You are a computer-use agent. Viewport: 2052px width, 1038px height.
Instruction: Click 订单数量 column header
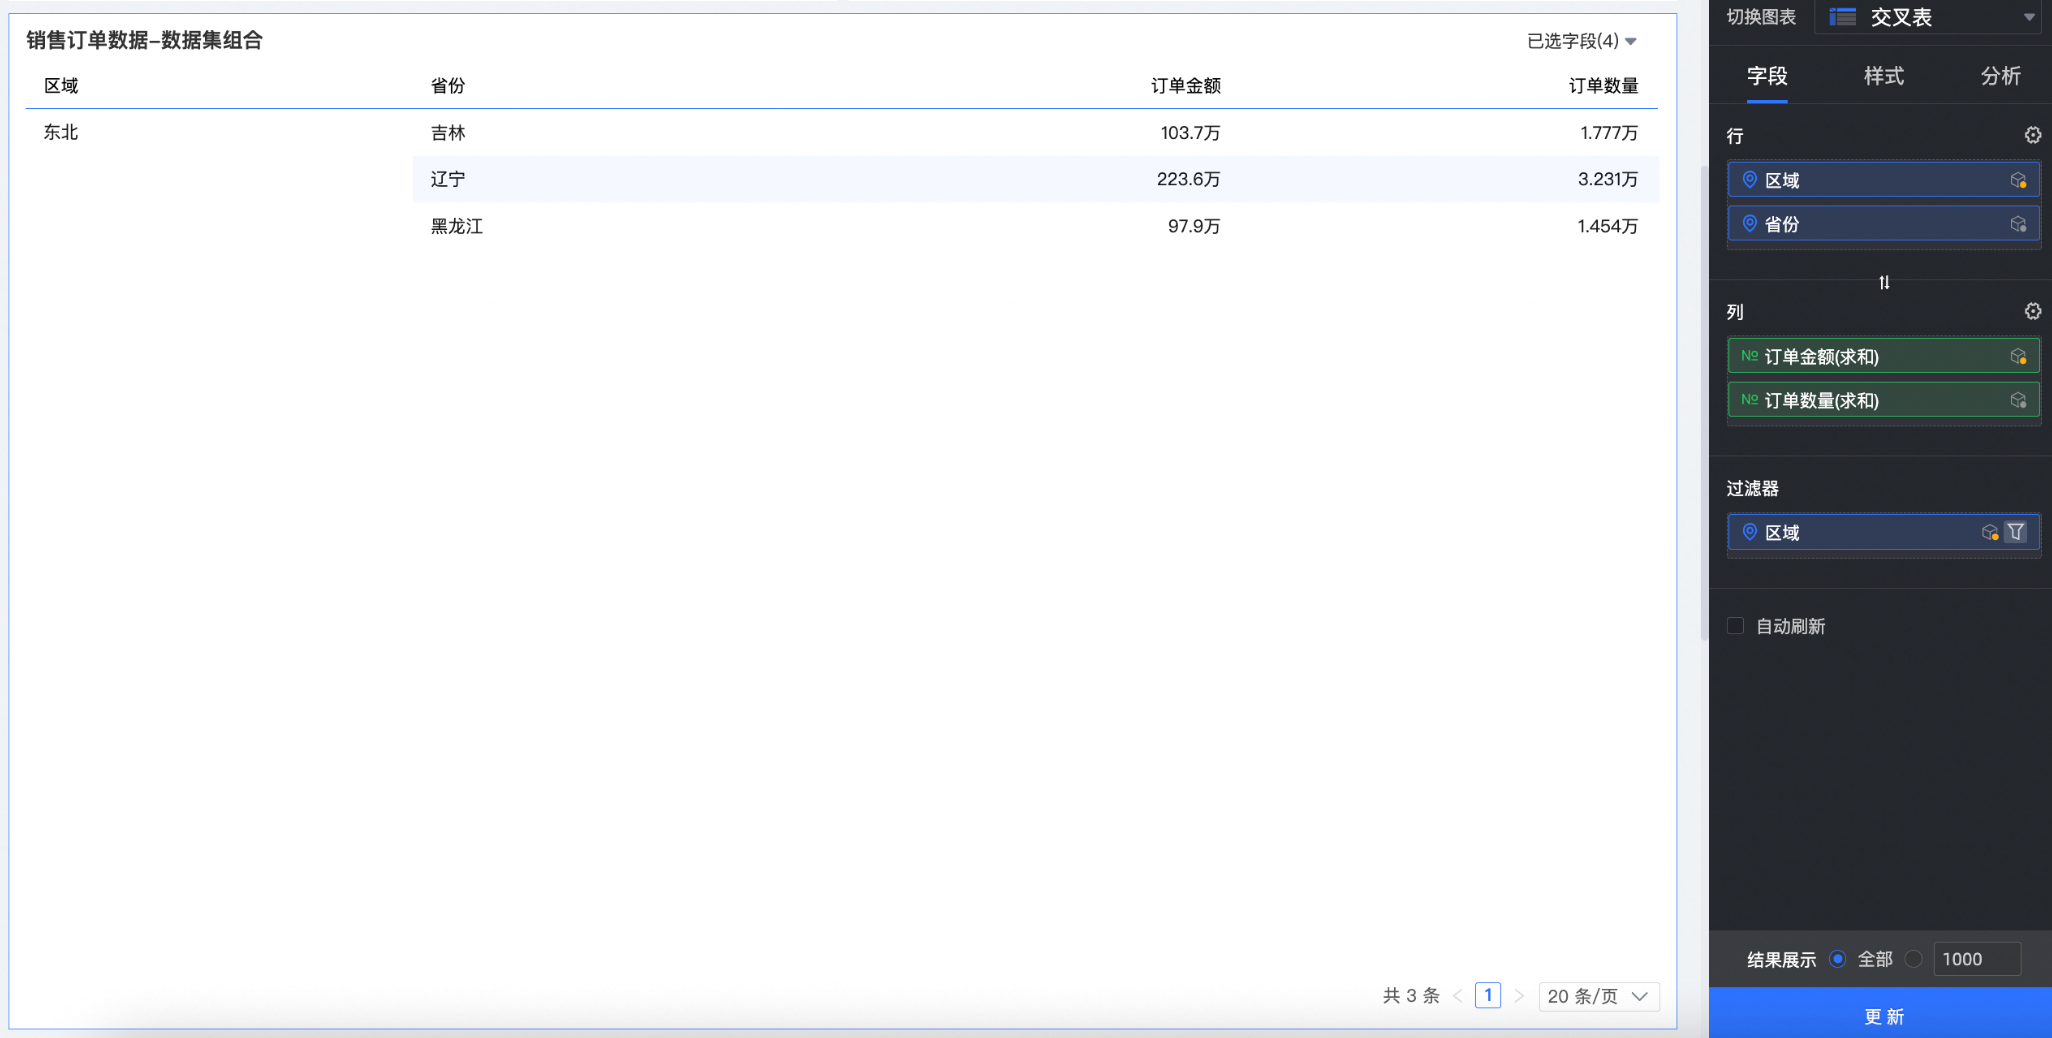[x=1603, y=86]
